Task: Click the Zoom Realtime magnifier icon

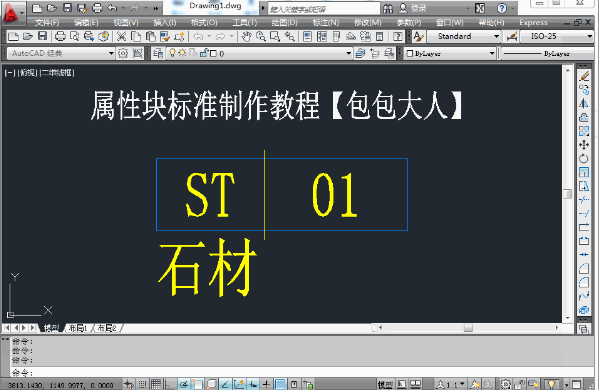Action: click(261, 36)
